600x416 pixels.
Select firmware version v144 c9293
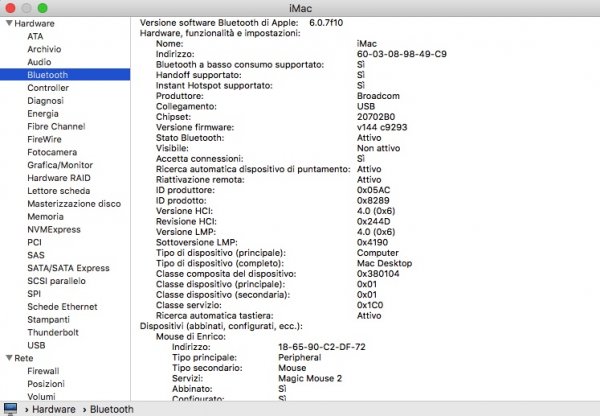pos(382,127)
